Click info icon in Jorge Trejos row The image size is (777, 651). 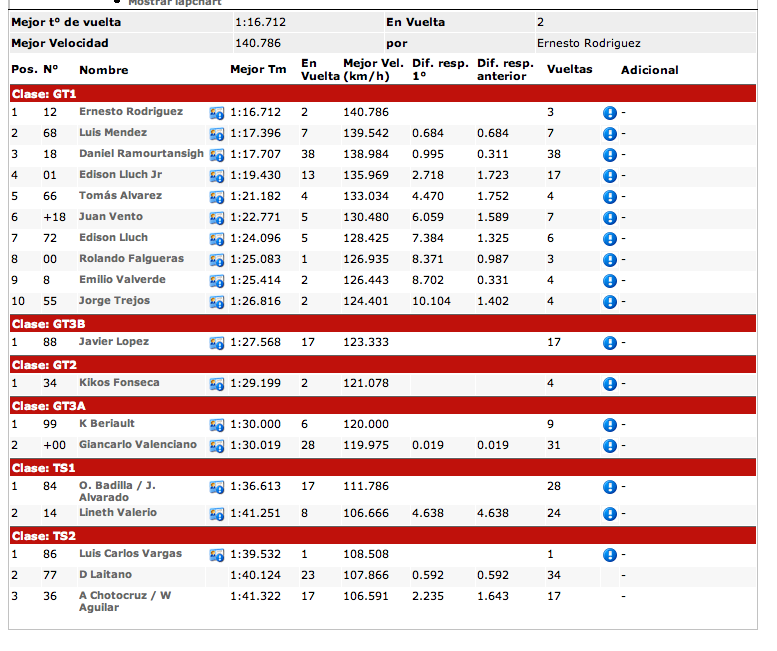click(x=609, y=302)
